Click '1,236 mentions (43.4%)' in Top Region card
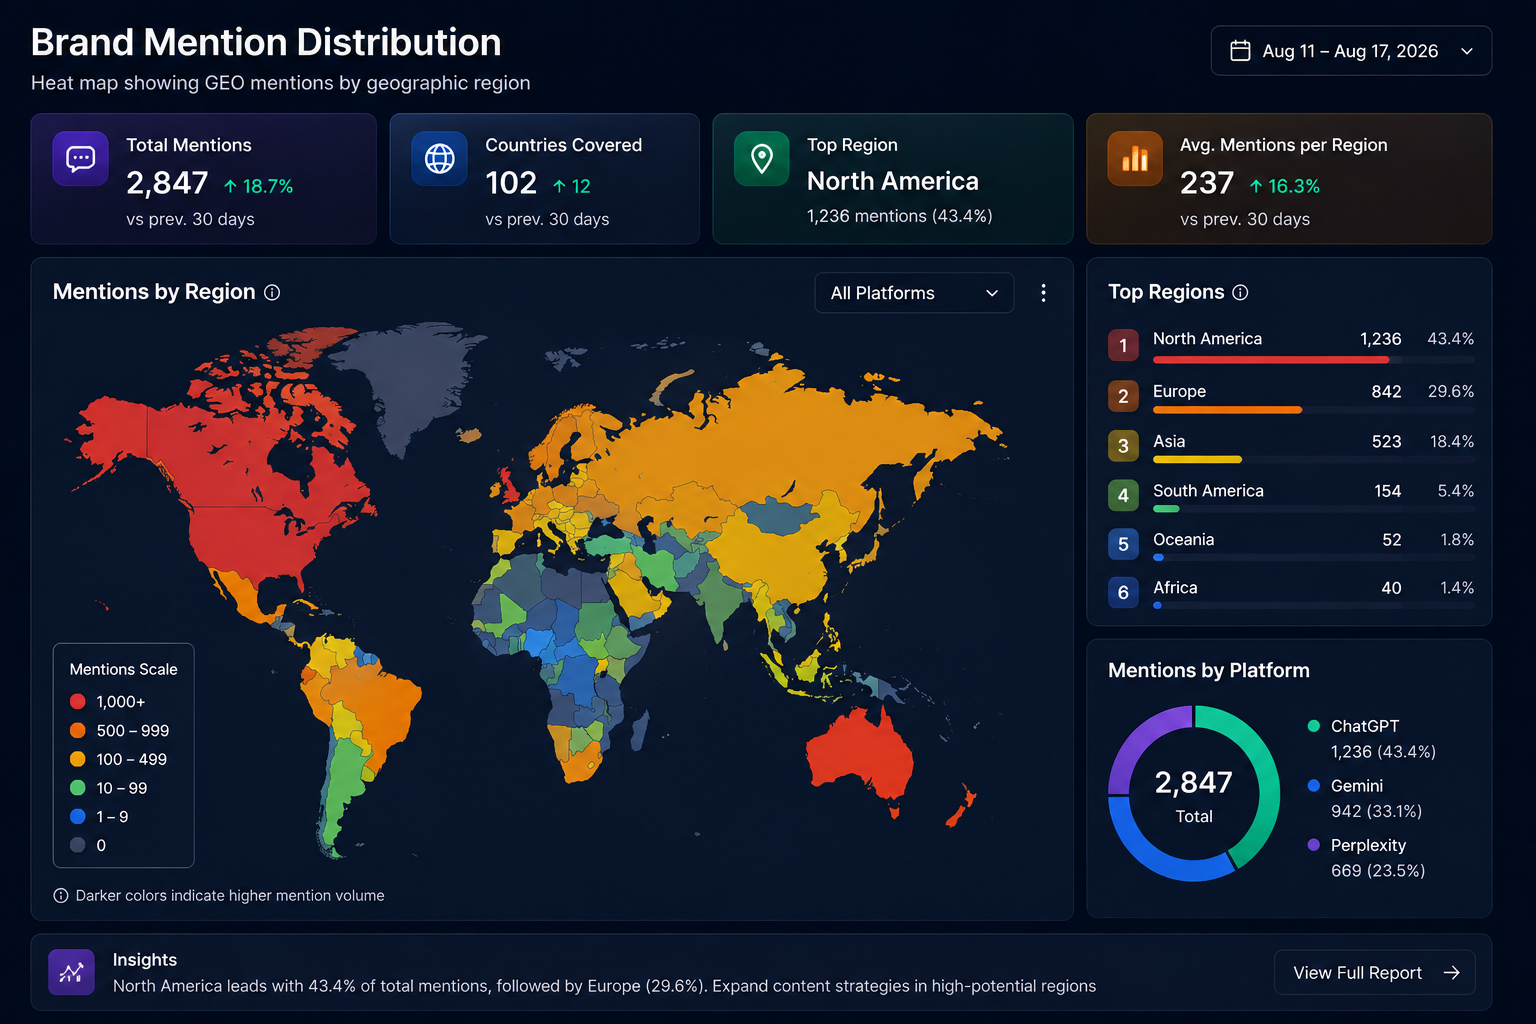 pyautogui.click(x=900, y=216)
